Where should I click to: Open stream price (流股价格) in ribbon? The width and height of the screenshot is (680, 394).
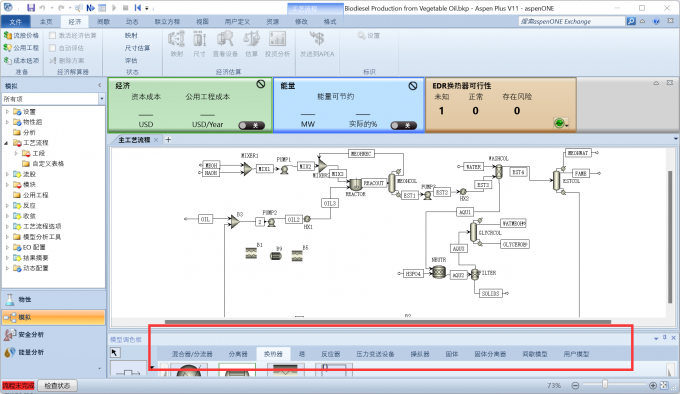21,35
